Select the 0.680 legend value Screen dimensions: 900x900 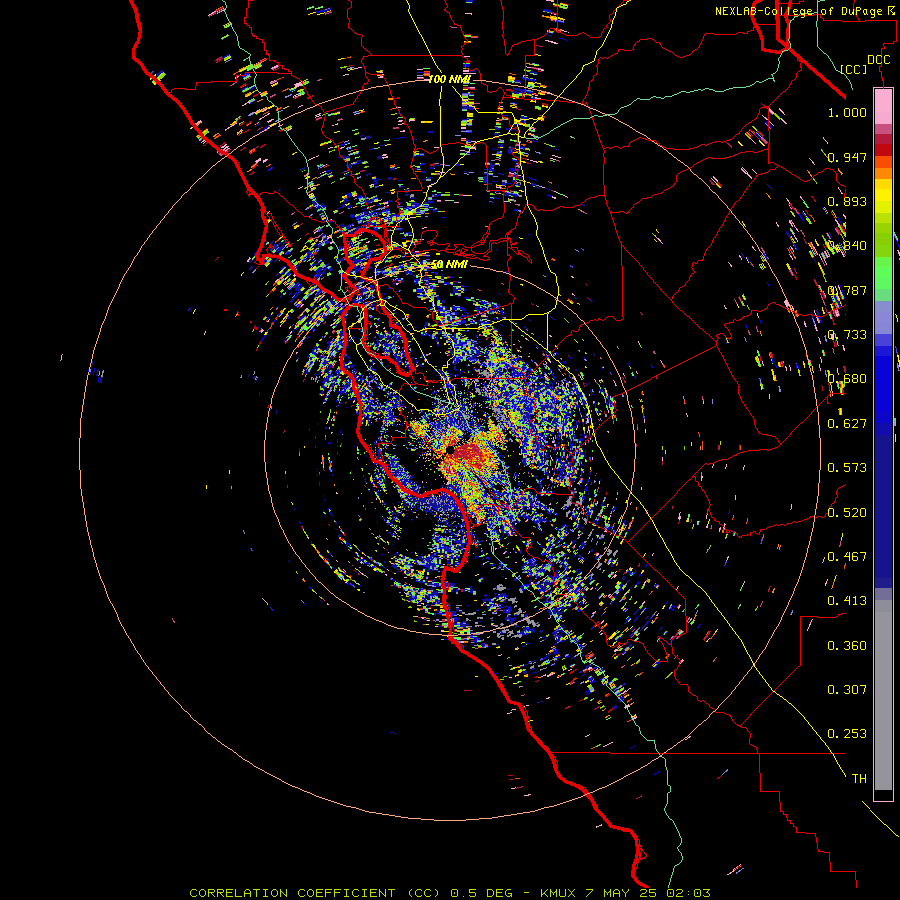(x=847, y=379)
